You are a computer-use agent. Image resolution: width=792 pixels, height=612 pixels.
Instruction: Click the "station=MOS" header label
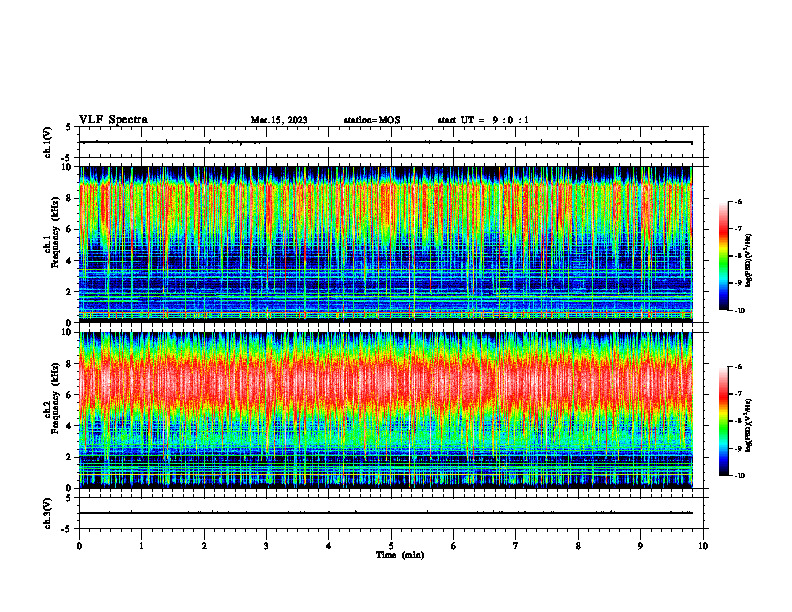372,120
